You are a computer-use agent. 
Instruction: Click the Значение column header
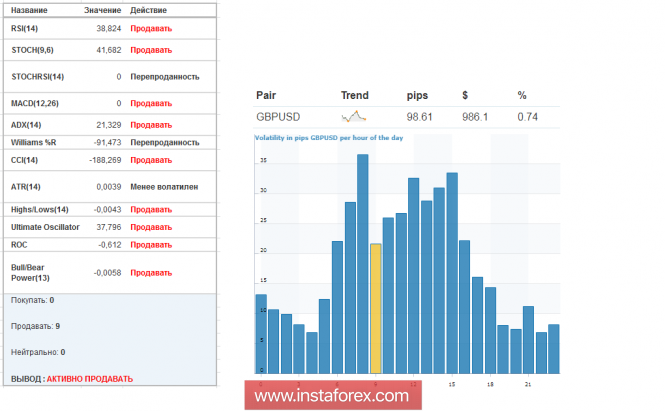(x=101, y=10)
